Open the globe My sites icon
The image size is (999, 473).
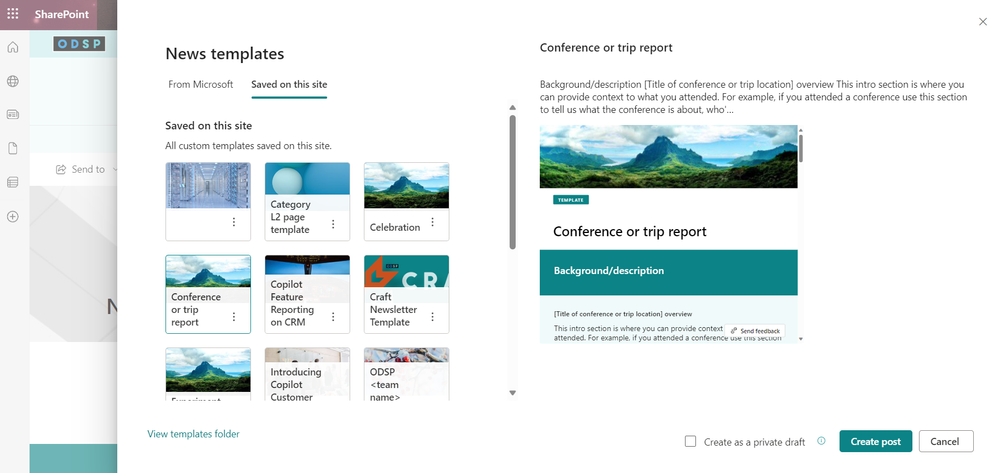coord(13,82)
